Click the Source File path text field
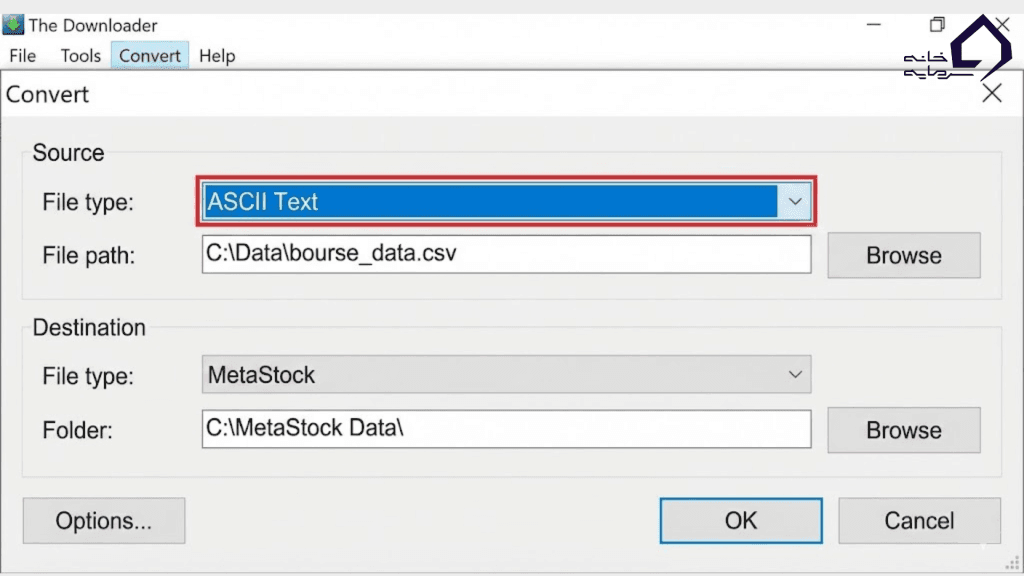 pos(506,254)
